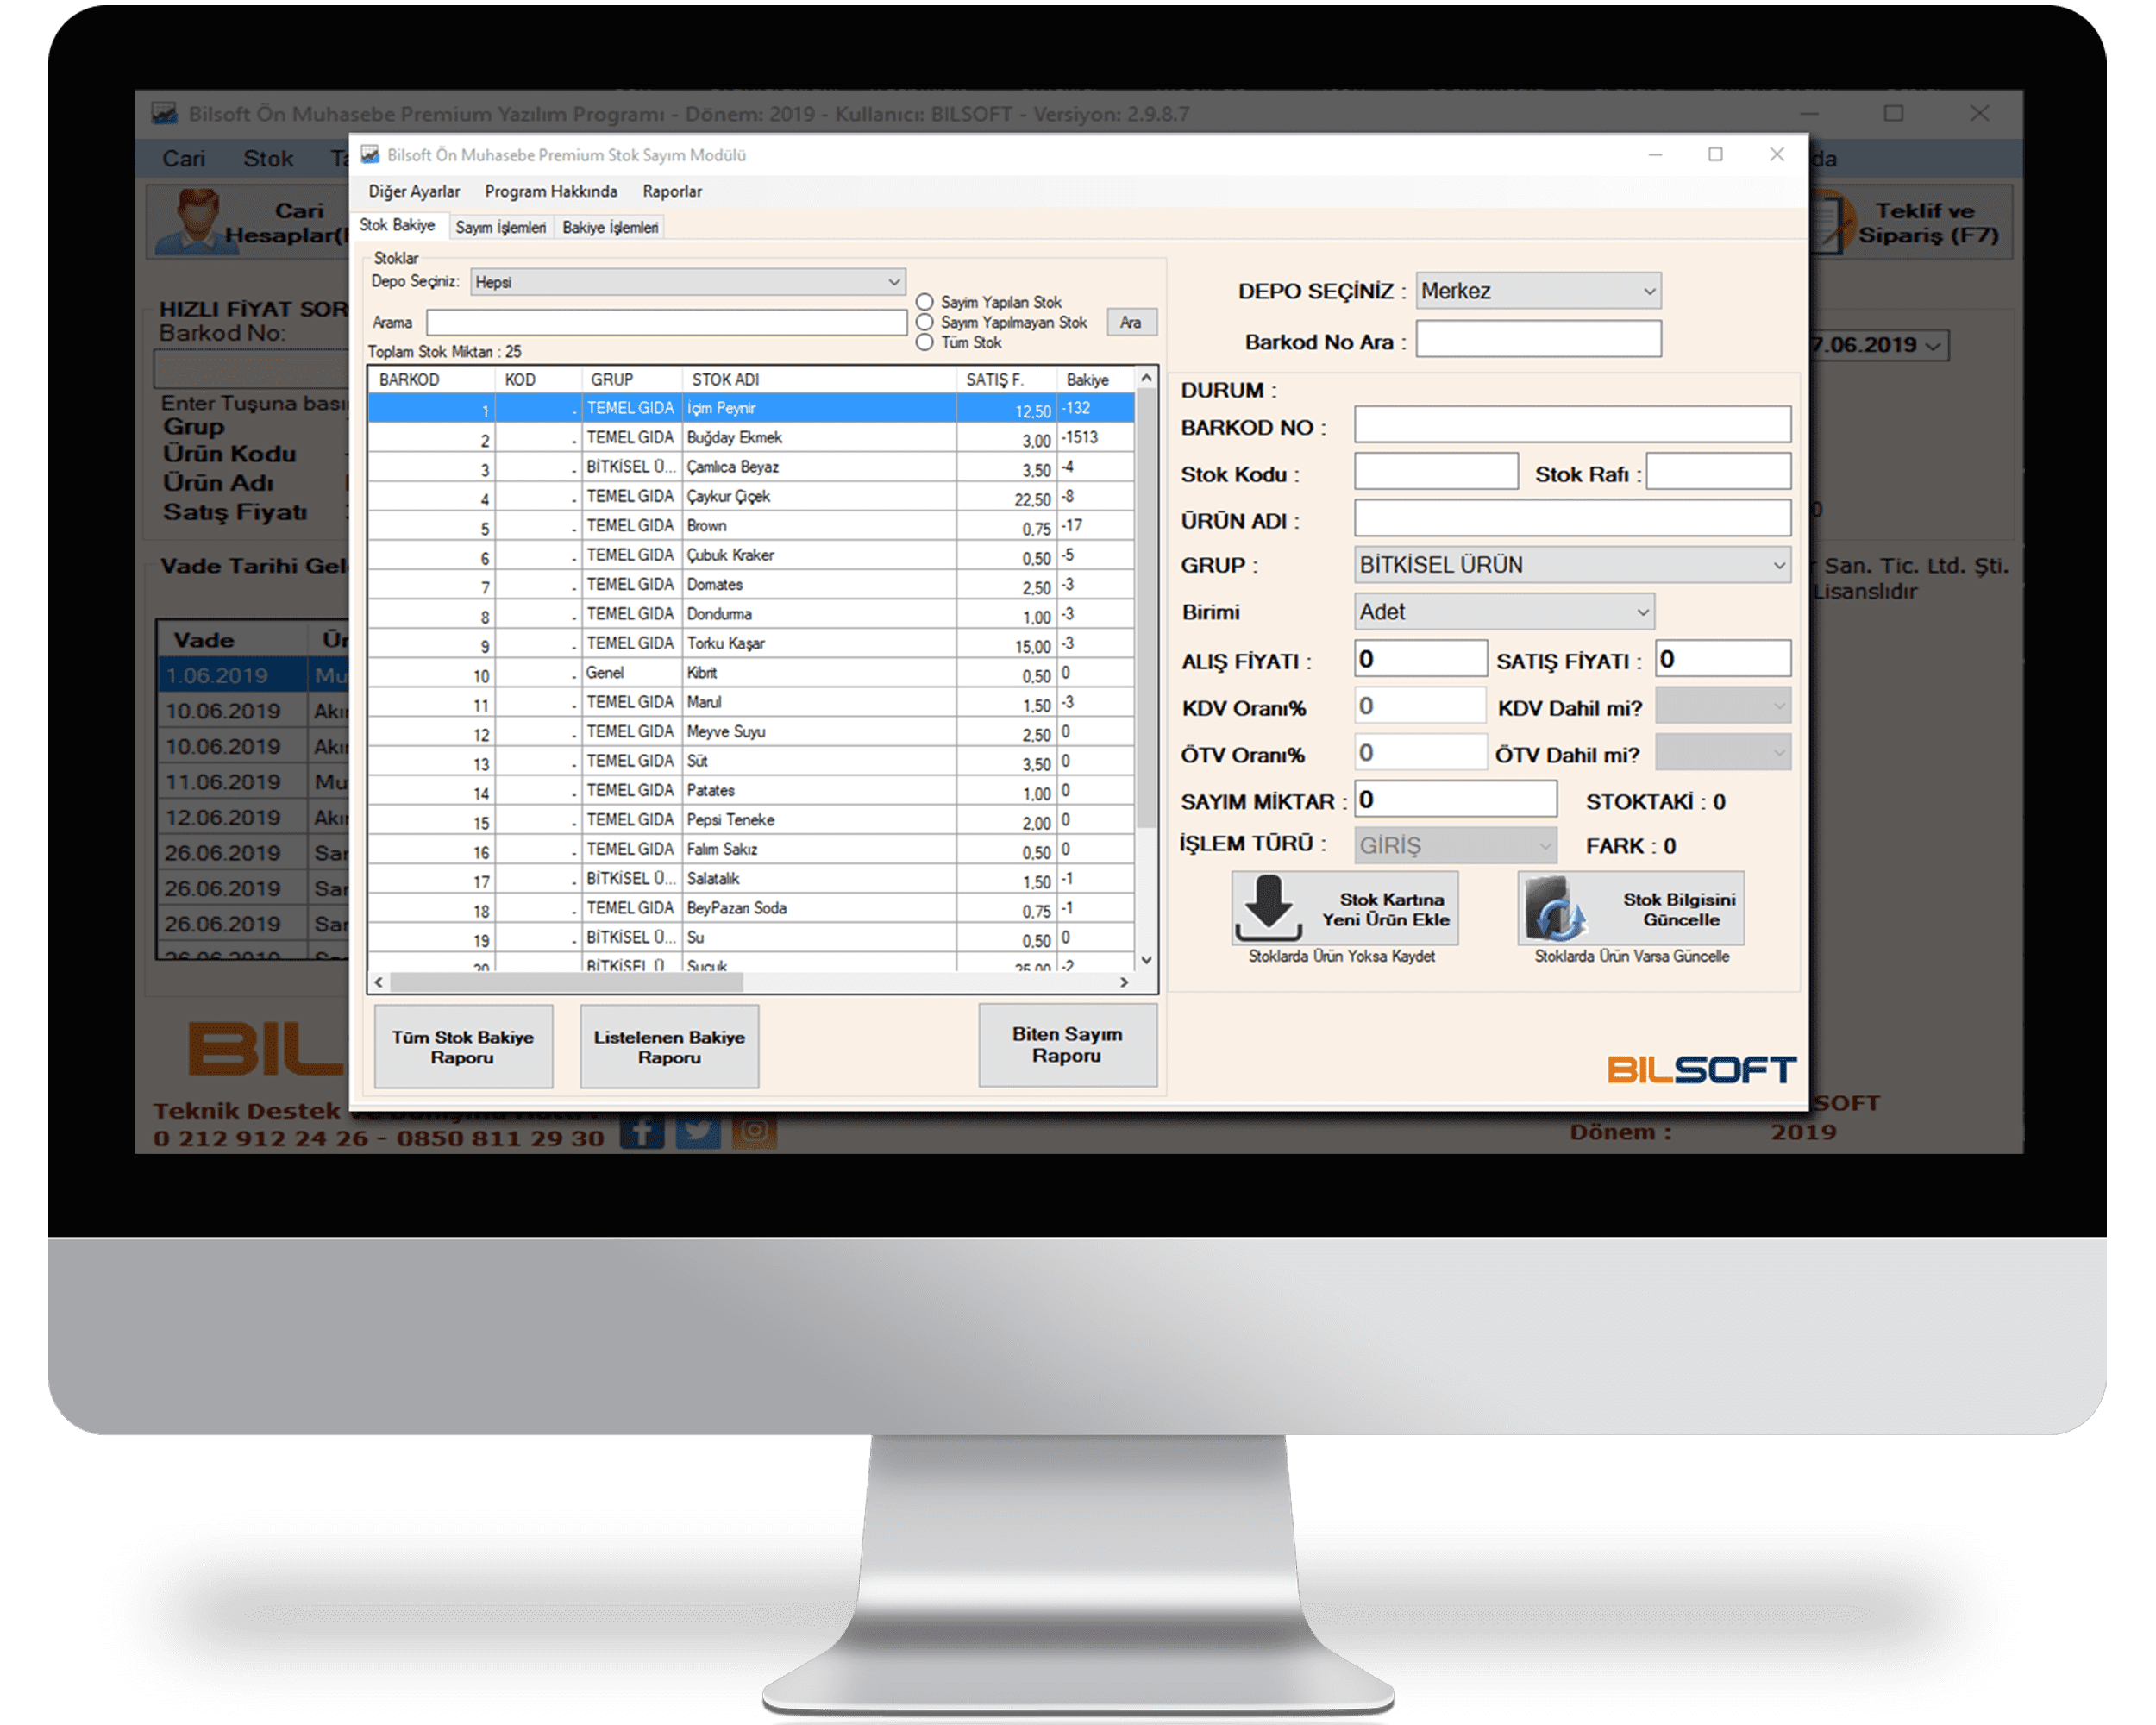Click the Listelenen Bakiye Raporu button
Viewport: 2156px width, 1725px height.
tap(669, 1046)
